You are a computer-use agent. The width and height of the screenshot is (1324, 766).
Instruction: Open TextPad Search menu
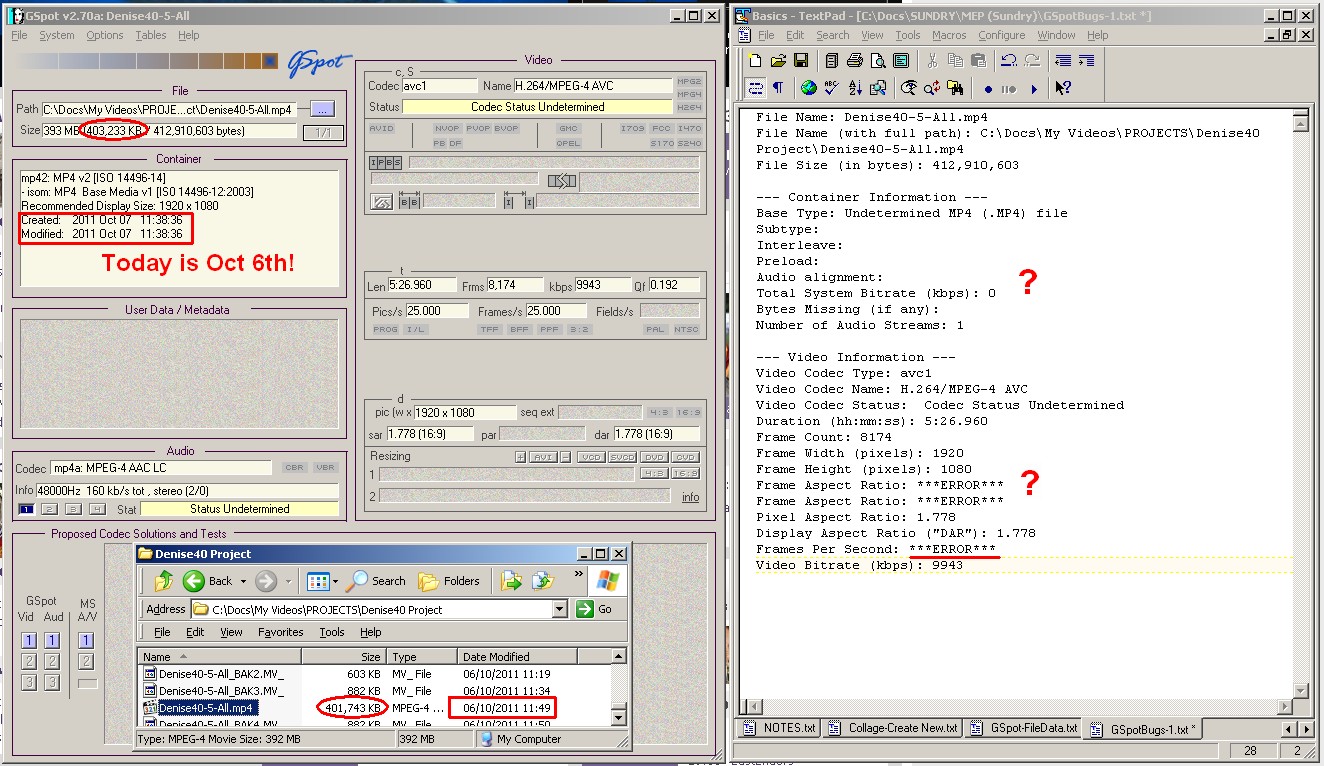pyautogui.click(x=832, y=35)
